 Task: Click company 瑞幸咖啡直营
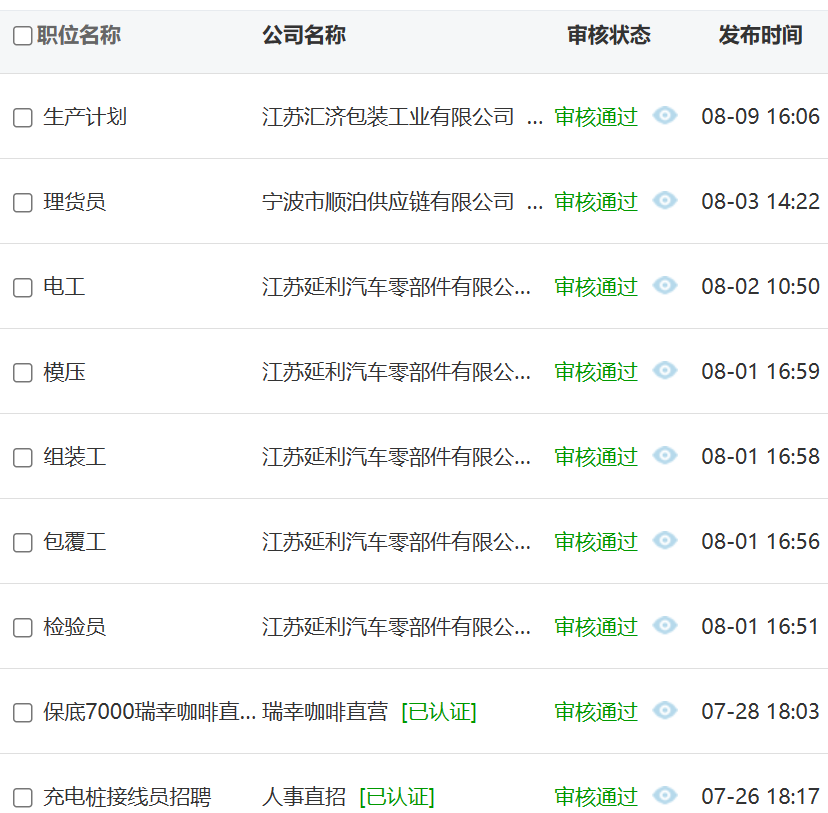tap(325, 712)
